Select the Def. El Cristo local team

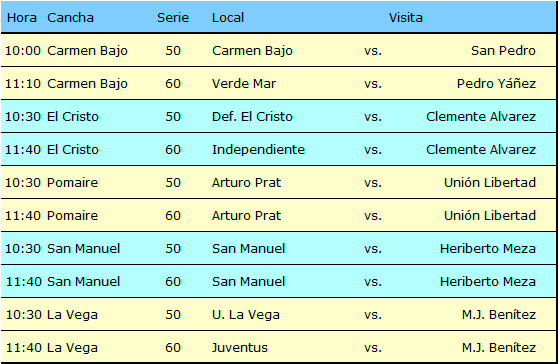click(x=252, y=117)
